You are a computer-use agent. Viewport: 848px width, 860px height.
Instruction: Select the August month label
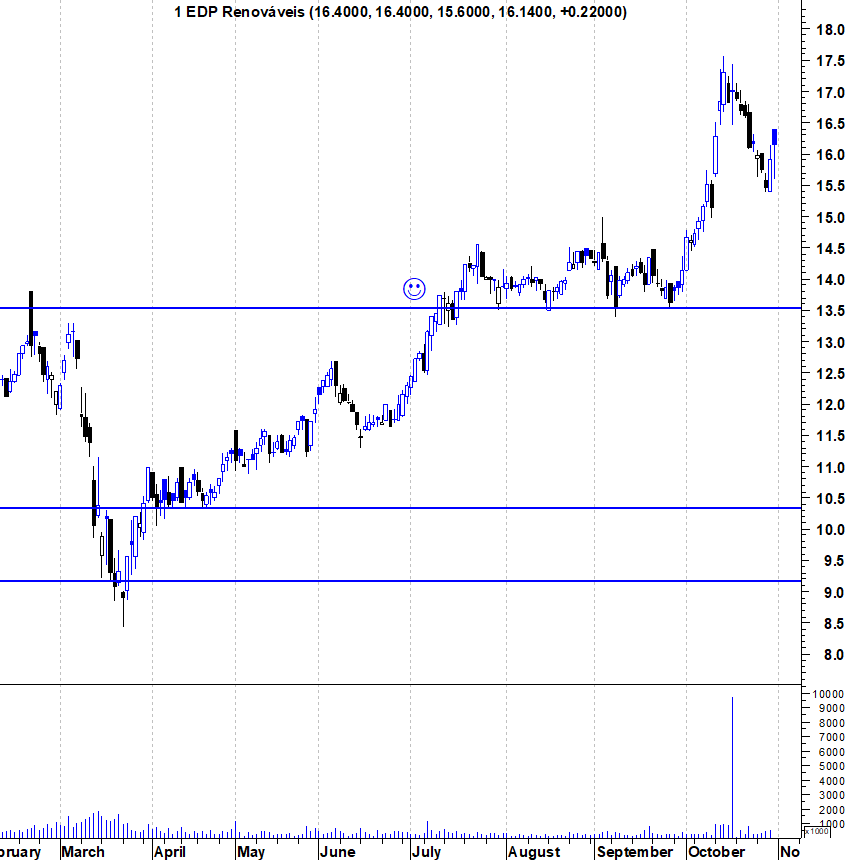(534, 852)
